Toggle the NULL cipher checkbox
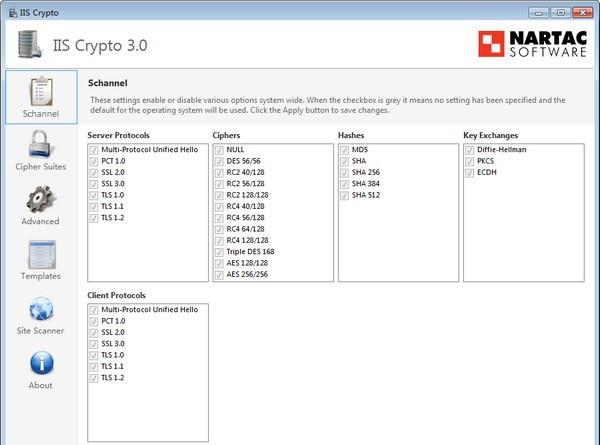Image resolution: width=600 pixels, height=445 pixels. [219, 150]
